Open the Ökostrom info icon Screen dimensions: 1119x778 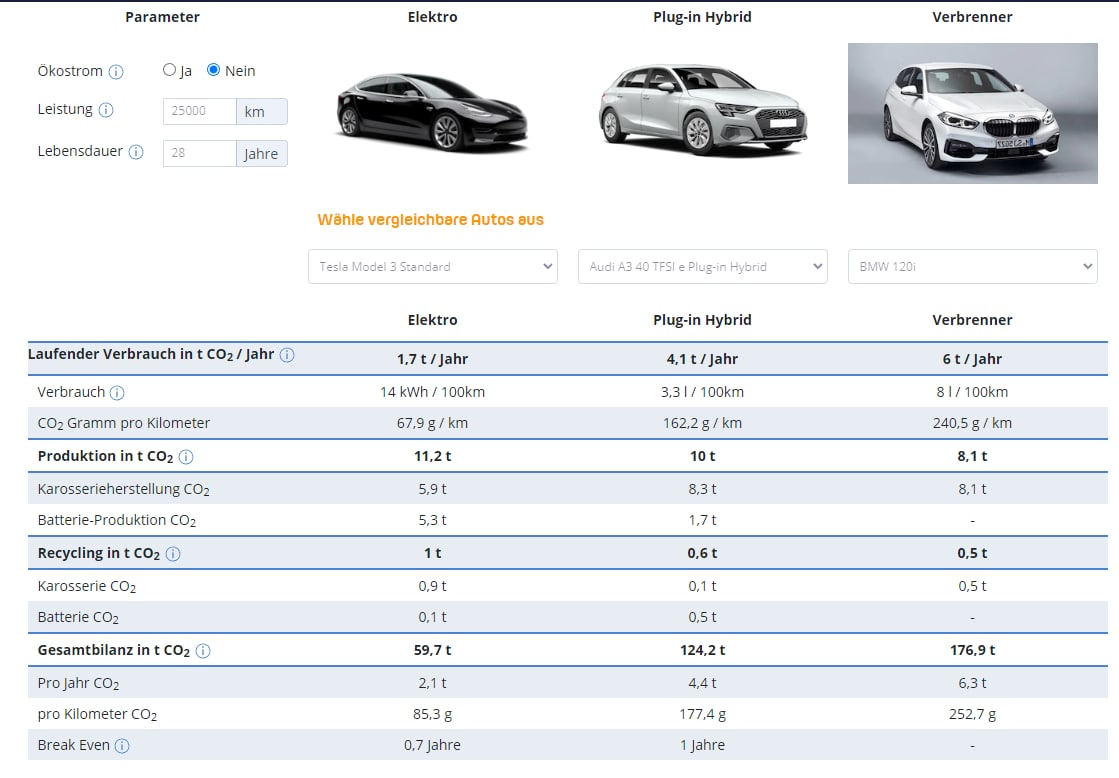click(116, 72)
